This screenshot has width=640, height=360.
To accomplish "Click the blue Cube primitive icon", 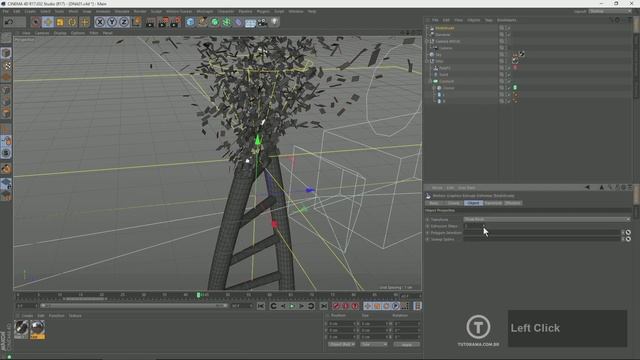I will [x=190, y=22].
